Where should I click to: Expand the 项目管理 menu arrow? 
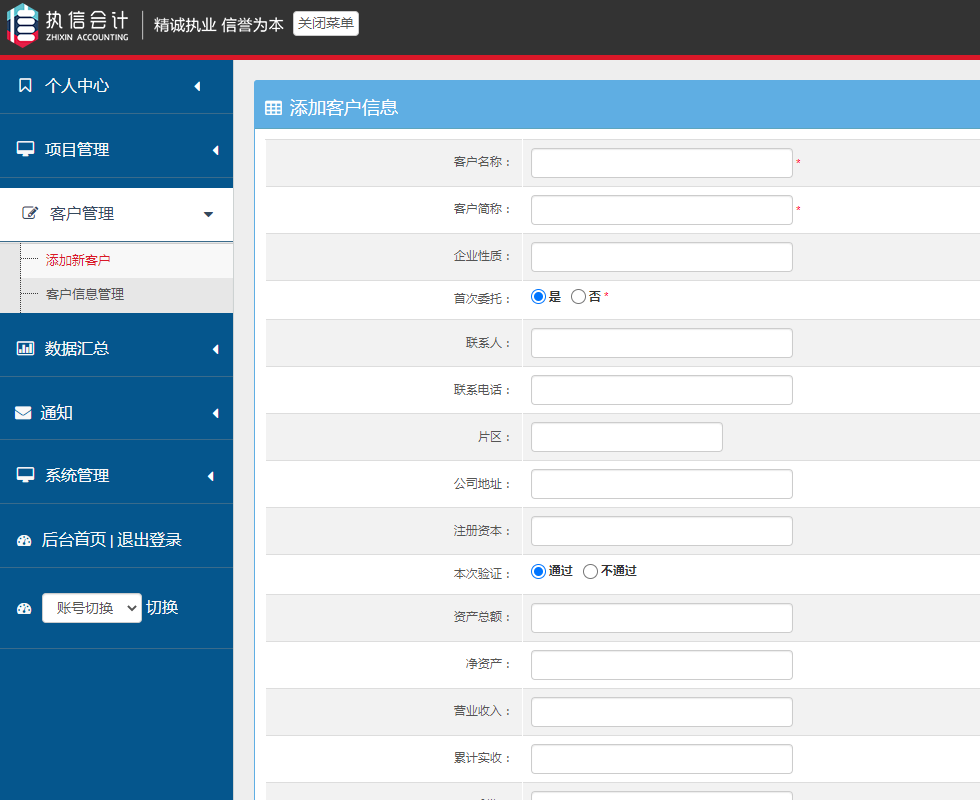pyautogui.click(x=216, y=150)
